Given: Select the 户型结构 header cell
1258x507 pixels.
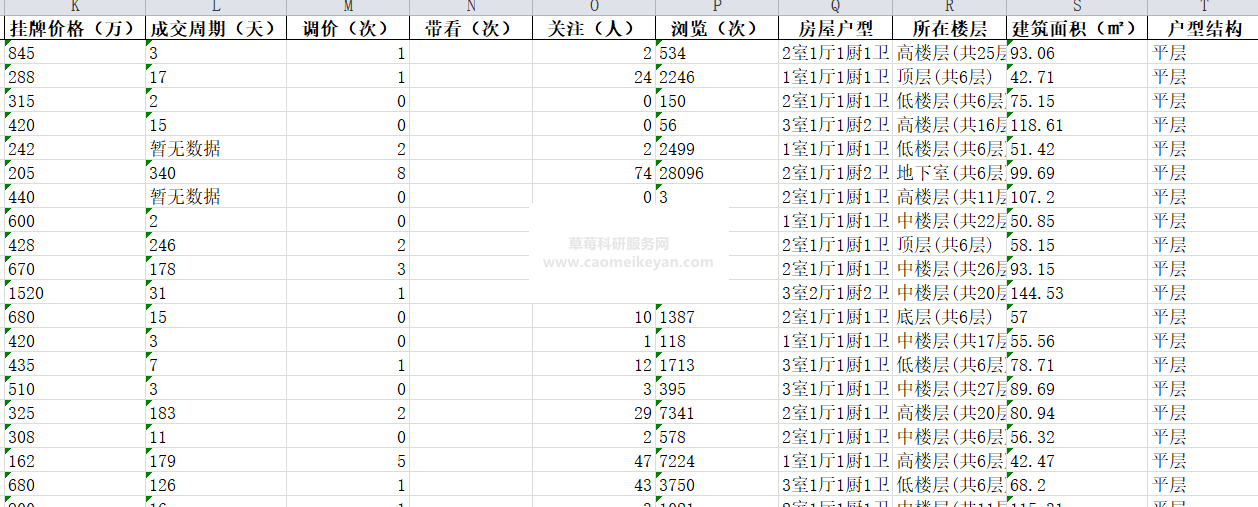Looking at the screenshot, I should pos(1202,29).
